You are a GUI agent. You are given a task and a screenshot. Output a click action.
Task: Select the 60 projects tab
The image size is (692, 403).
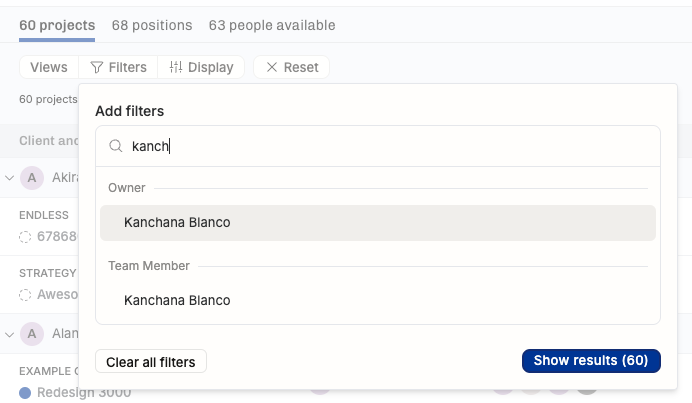pos(57,25)
